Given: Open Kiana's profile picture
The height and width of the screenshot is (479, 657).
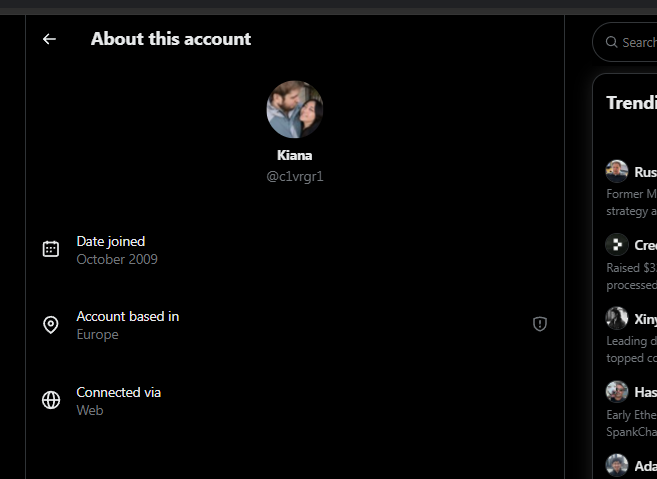Looking at the screenshot, I should [x=295, y=109].
